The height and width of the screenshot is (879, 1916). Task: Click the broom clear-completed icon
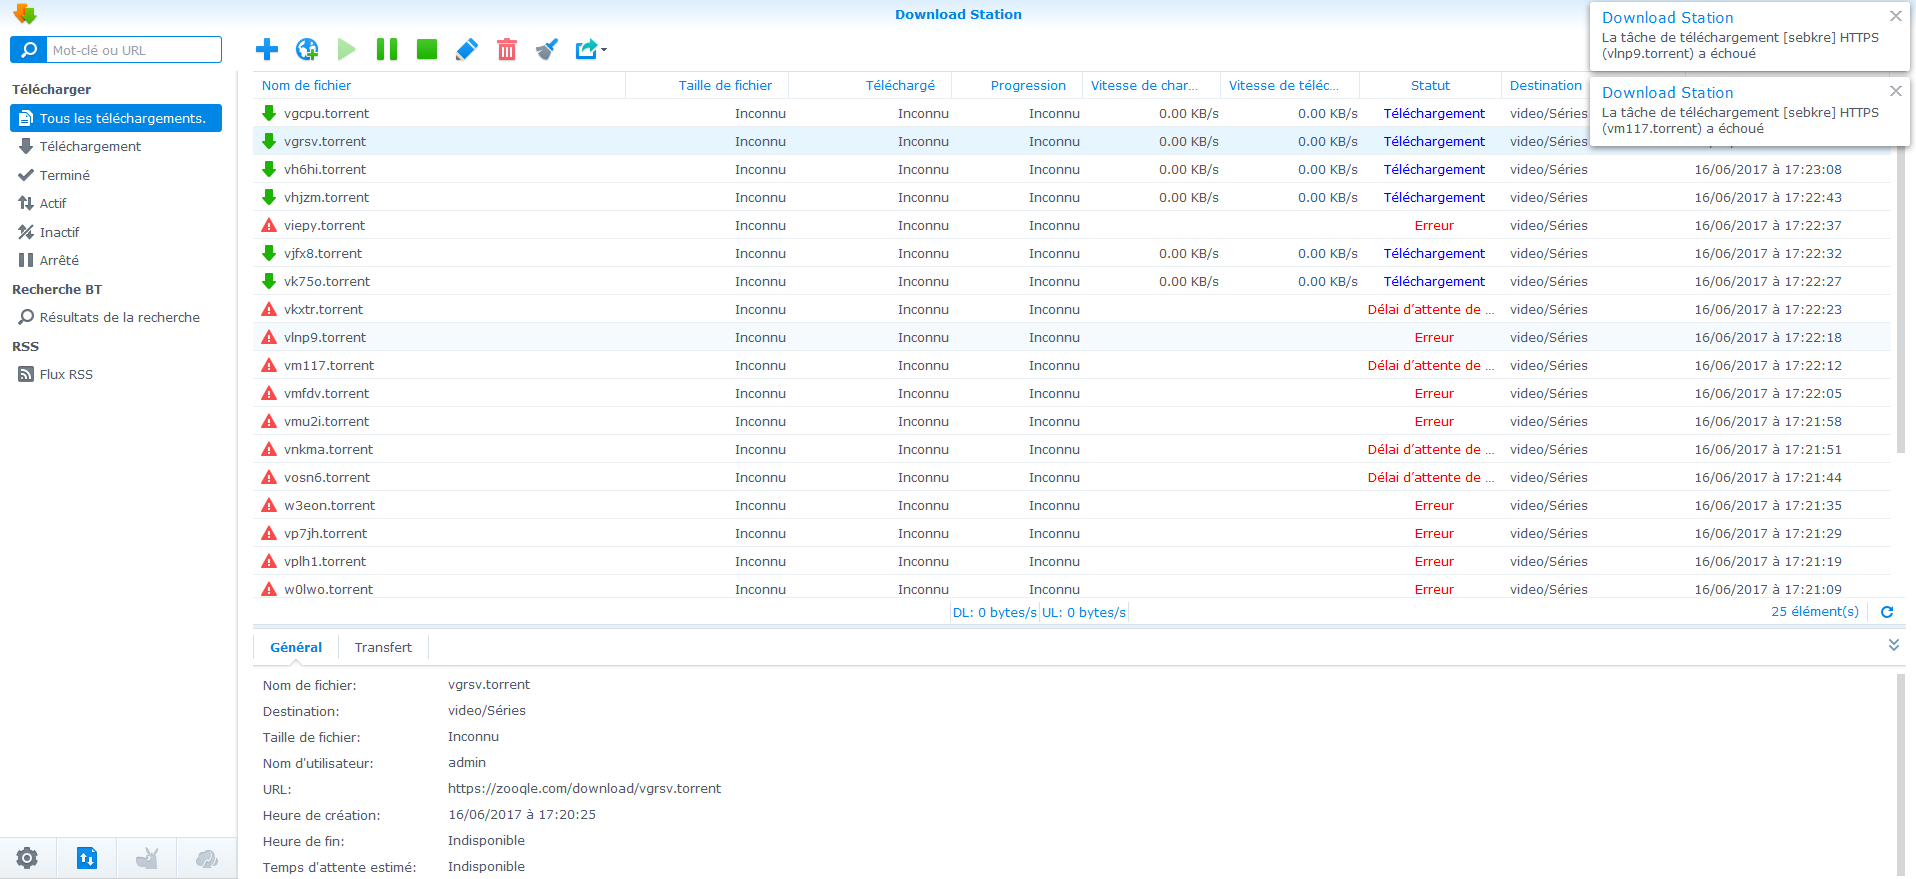pos(546,49)
